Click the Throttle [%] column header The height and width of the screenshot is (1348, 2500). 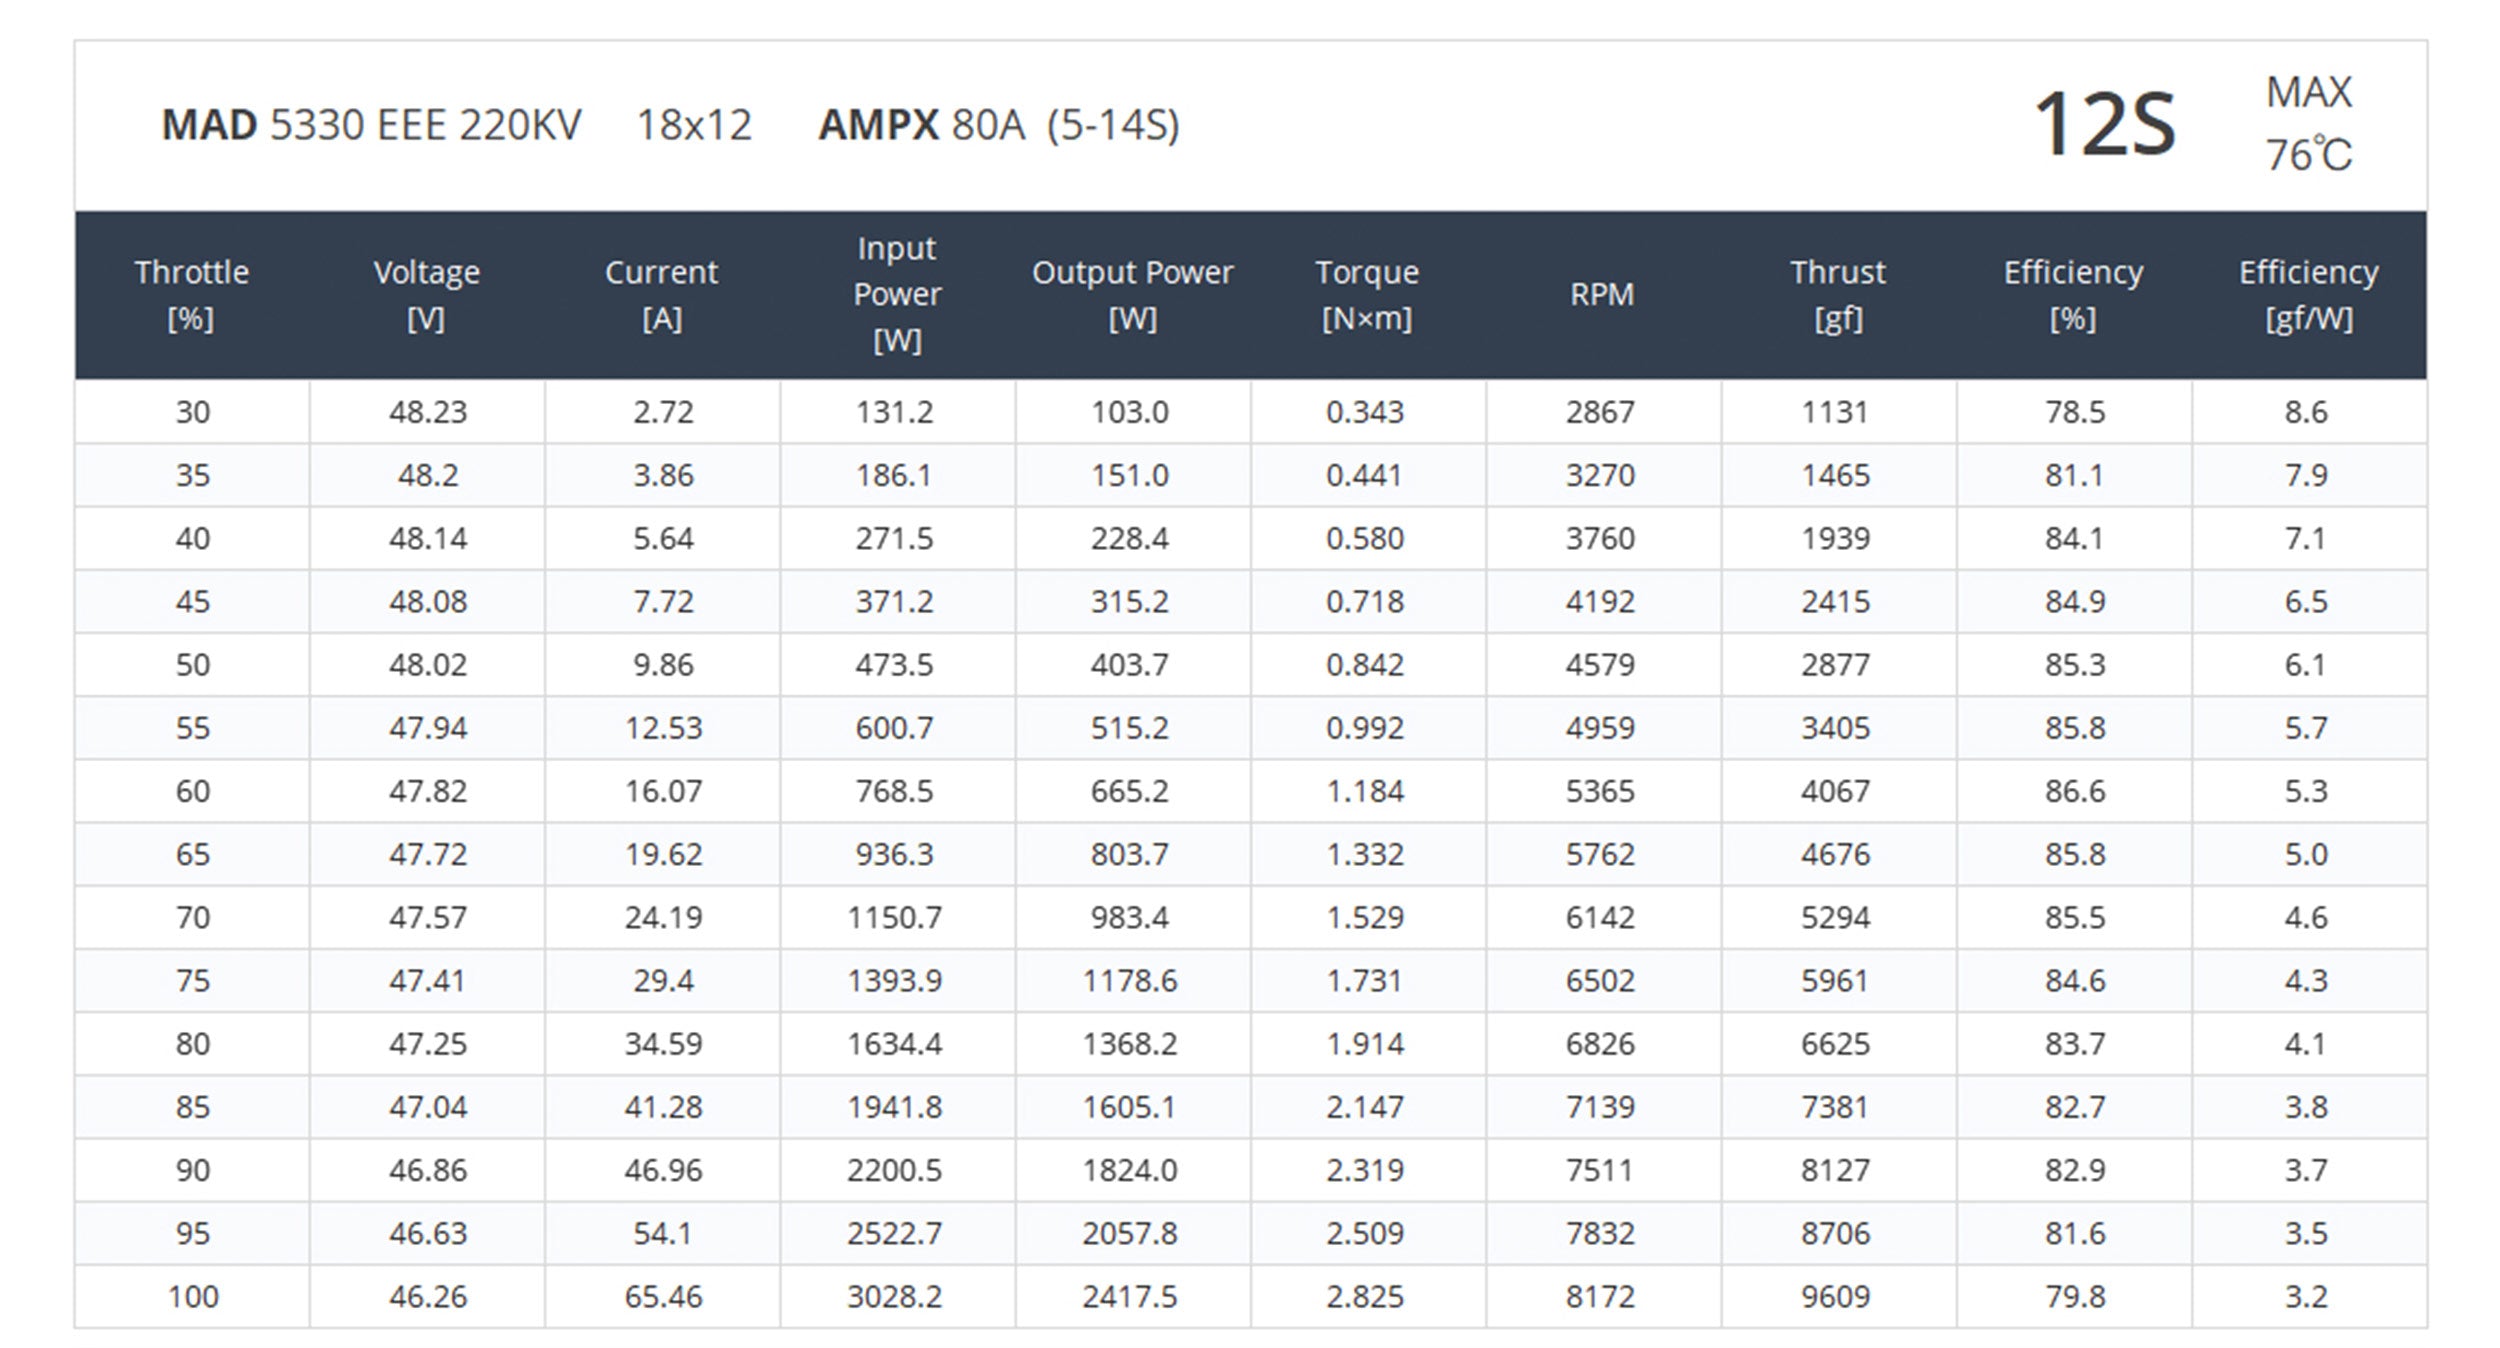point(191,295)
